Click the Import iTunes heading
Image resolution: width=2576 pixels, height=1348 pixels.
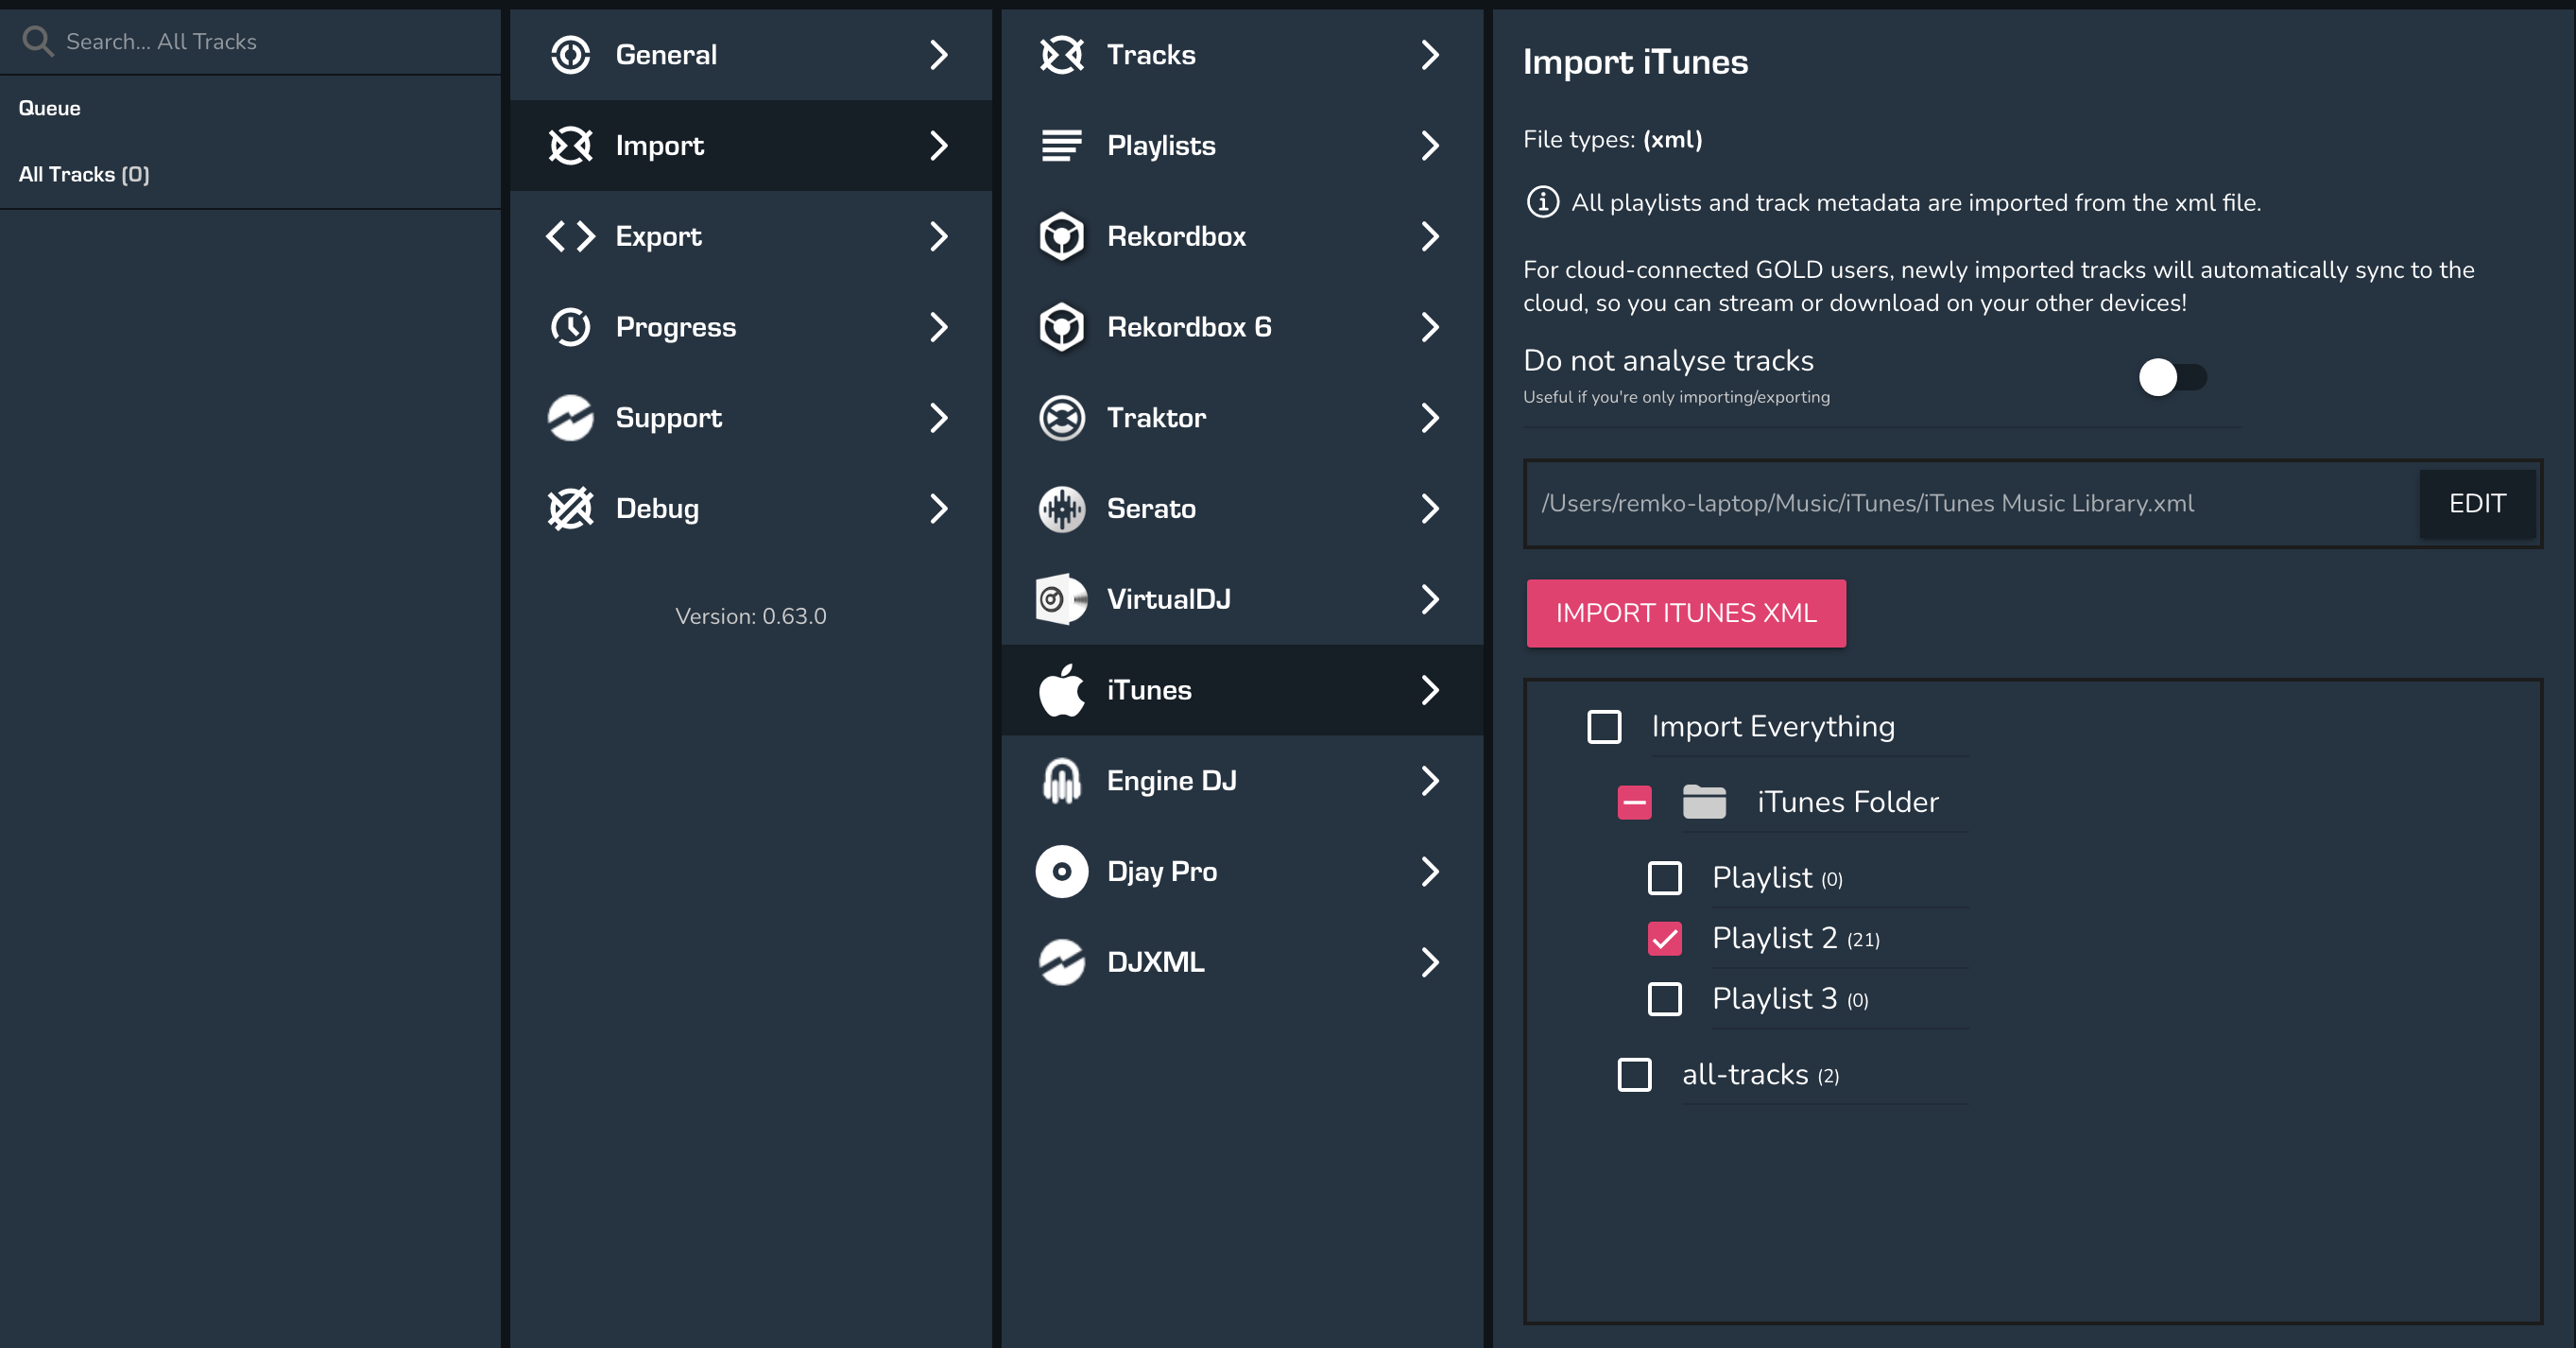[x=1635, y=62]
